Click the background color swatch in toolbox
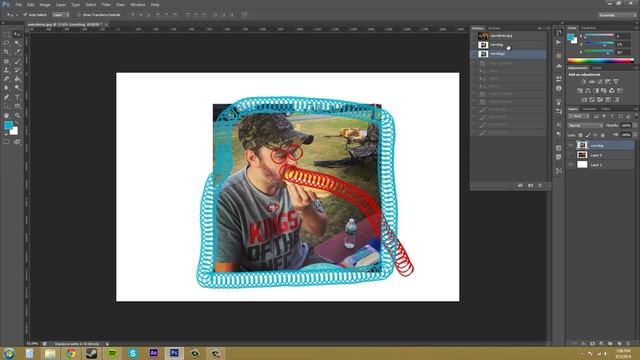This screenshot has height=360, width=640. [15, 132]
